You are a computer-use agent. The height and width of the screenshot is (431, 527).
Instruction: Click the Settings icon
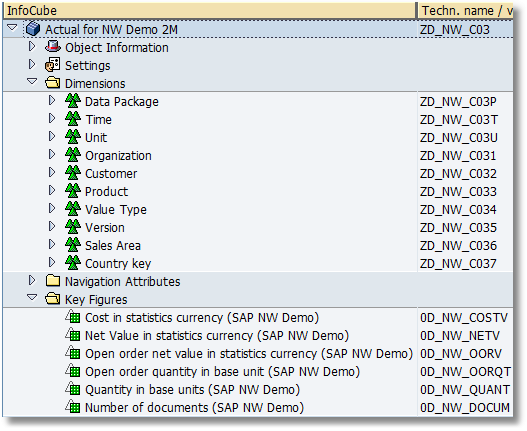coord(53,65)
